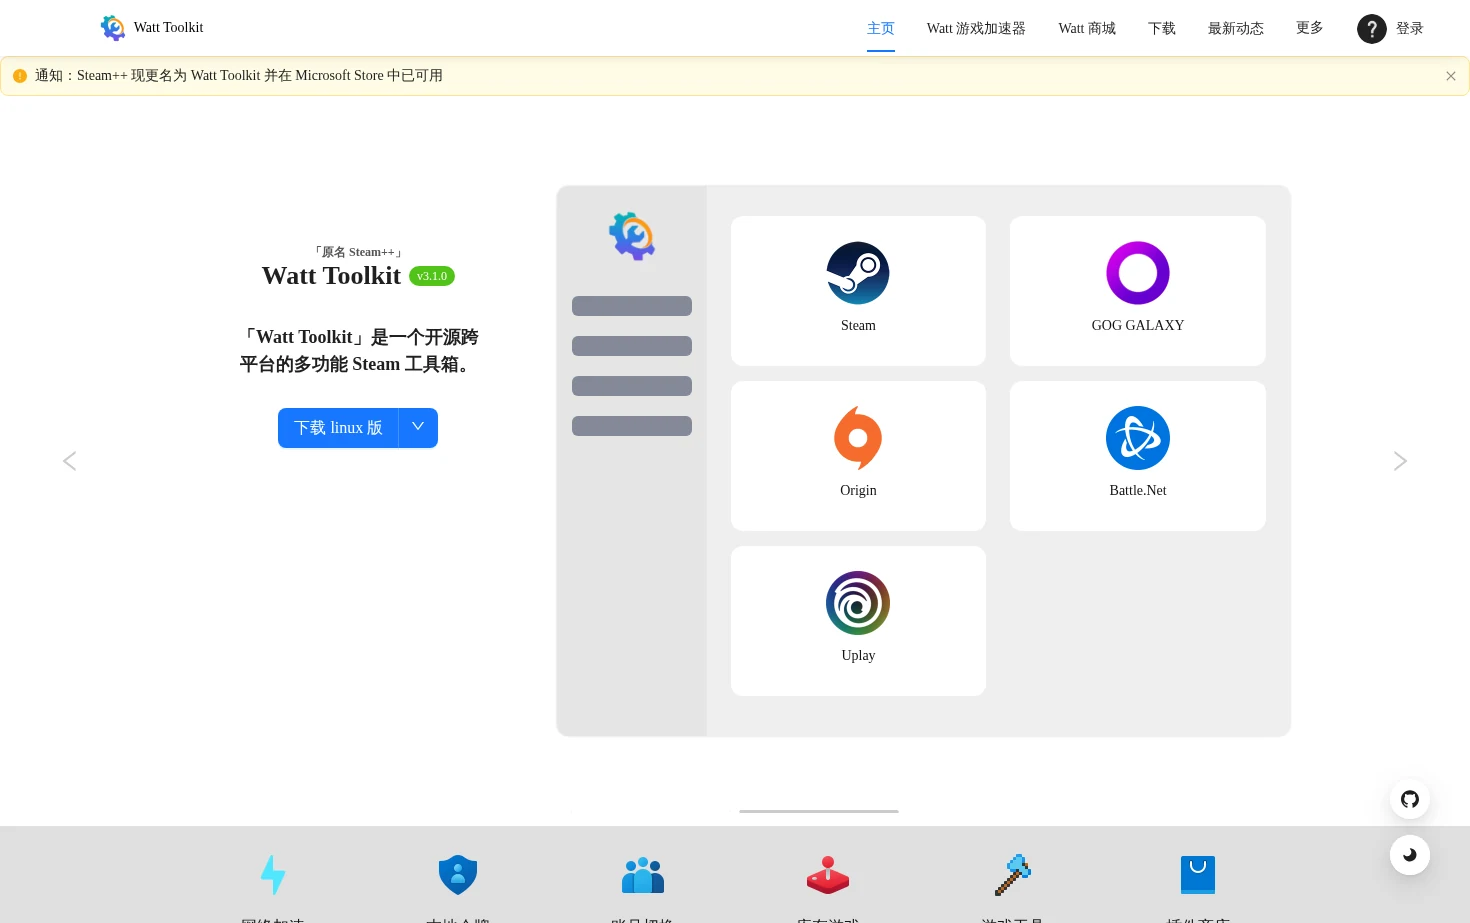
Task: Open Watt 游戏加速器 menu item
Action: 976,28
